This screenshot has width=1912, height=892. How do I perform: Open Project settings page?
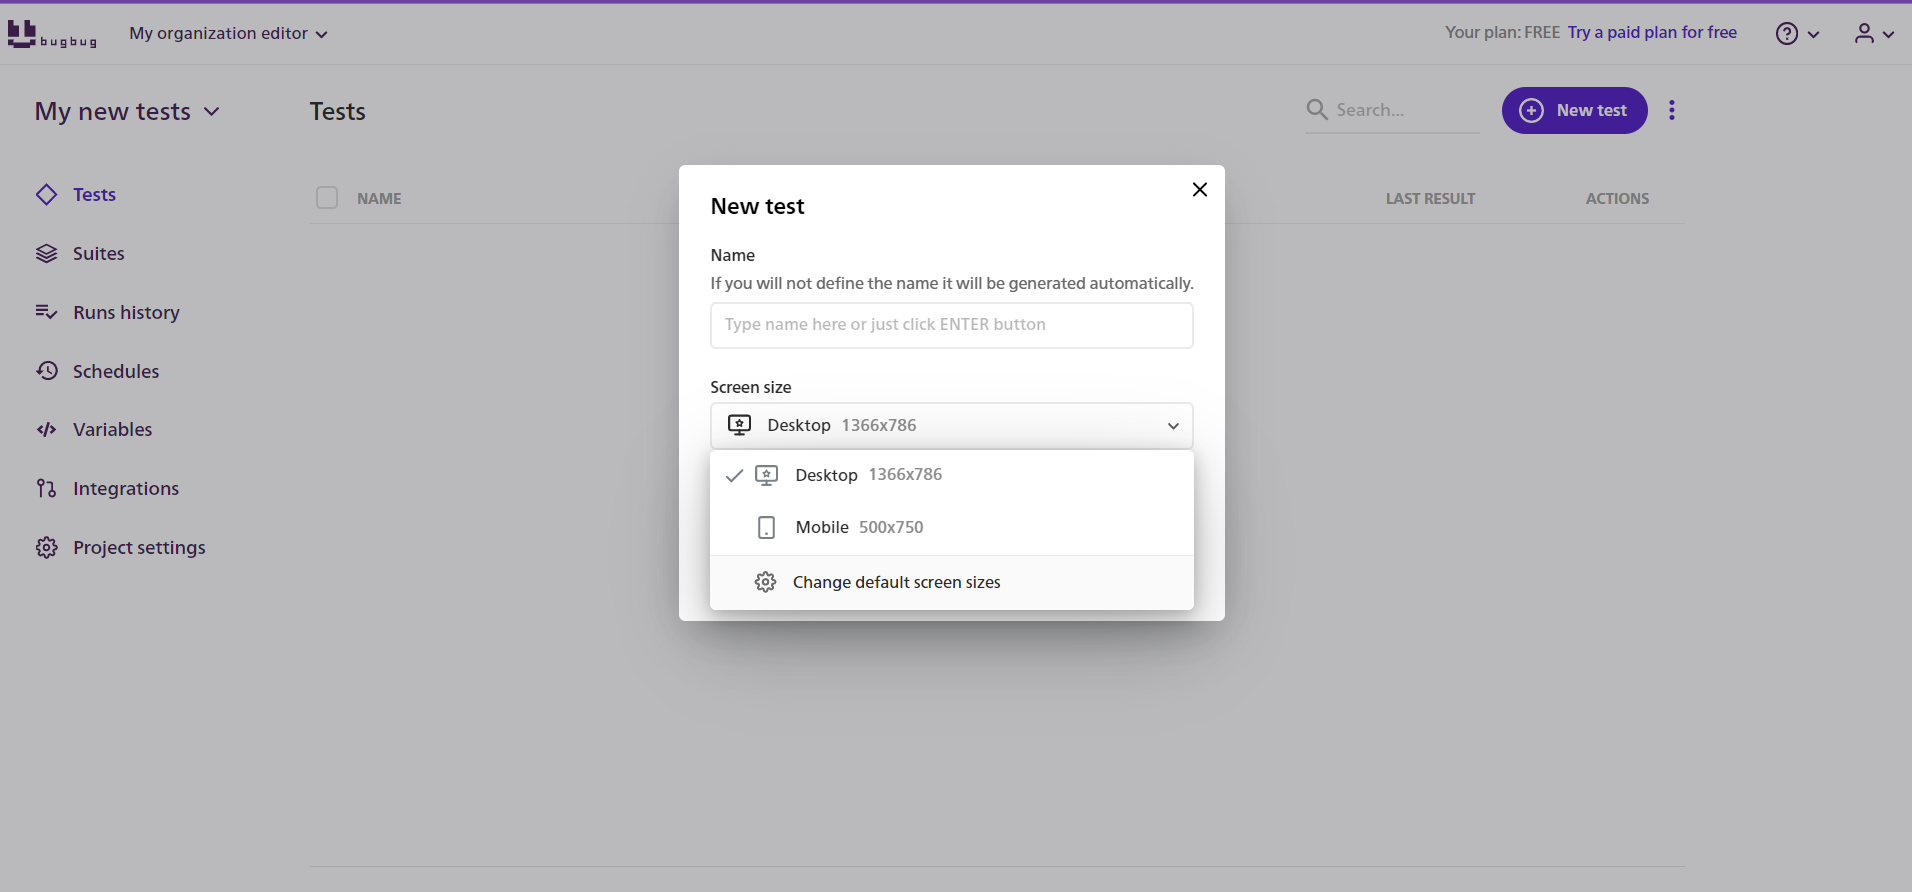139,548
